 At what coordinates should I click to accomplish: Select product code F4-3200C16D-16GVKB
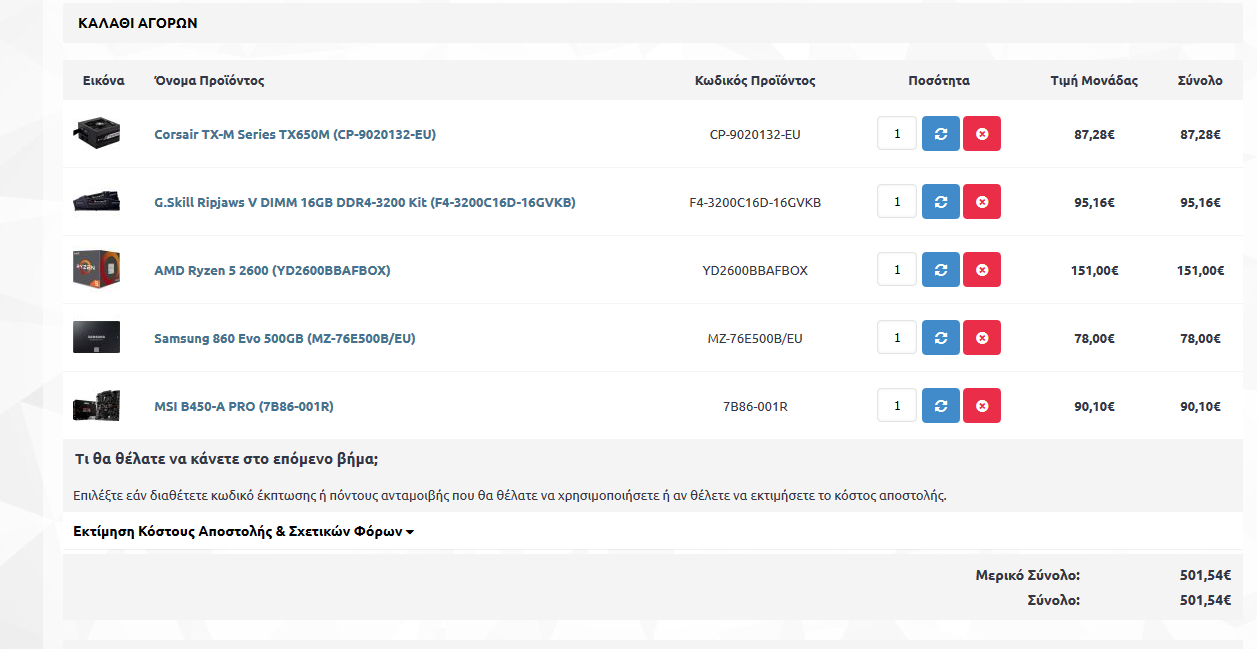[x=755, y=202]
